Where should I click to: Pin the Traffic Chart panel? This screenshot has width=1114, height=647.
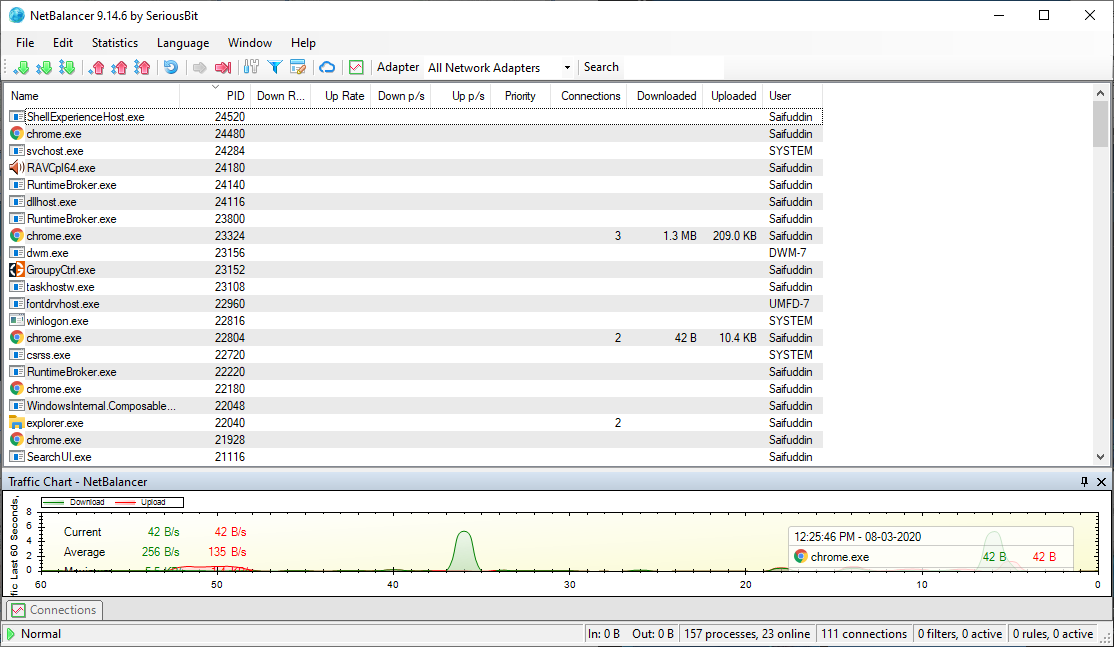tap(1084, 482)
